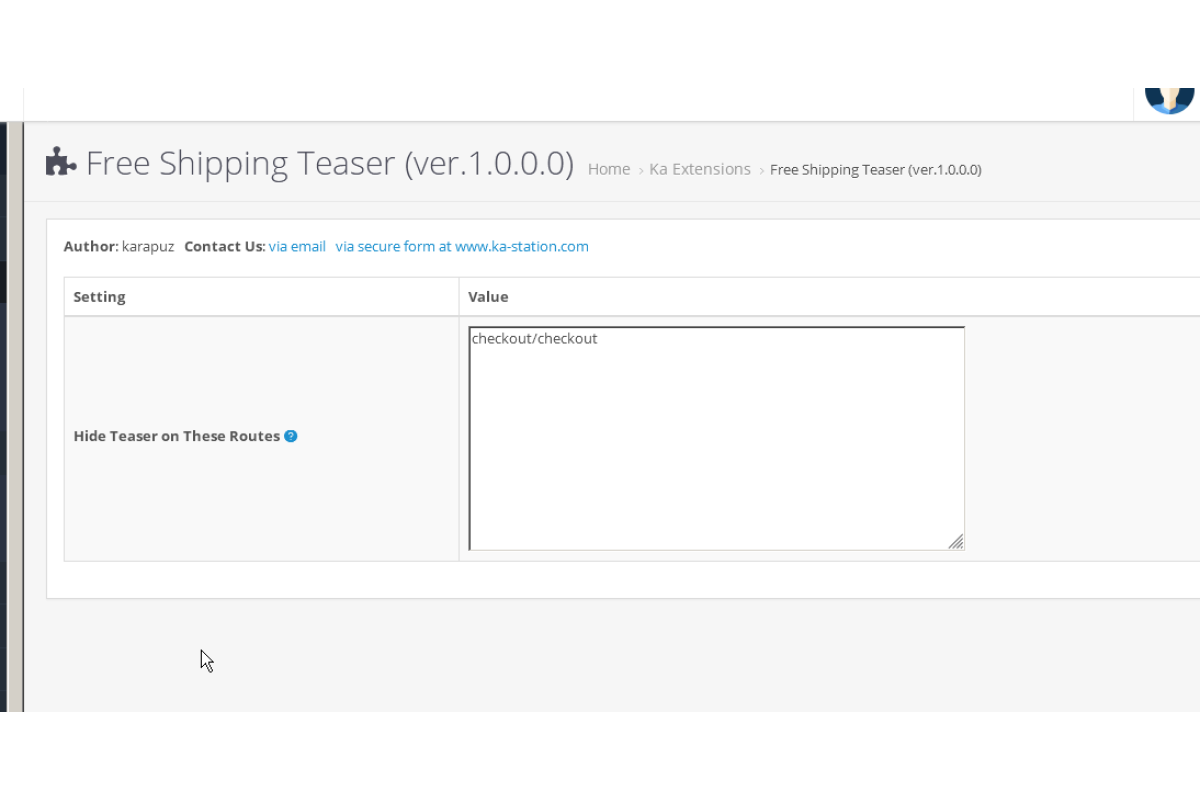Click the textarea resize handle
Viewport: 1200px width, 800px height.
956,542
